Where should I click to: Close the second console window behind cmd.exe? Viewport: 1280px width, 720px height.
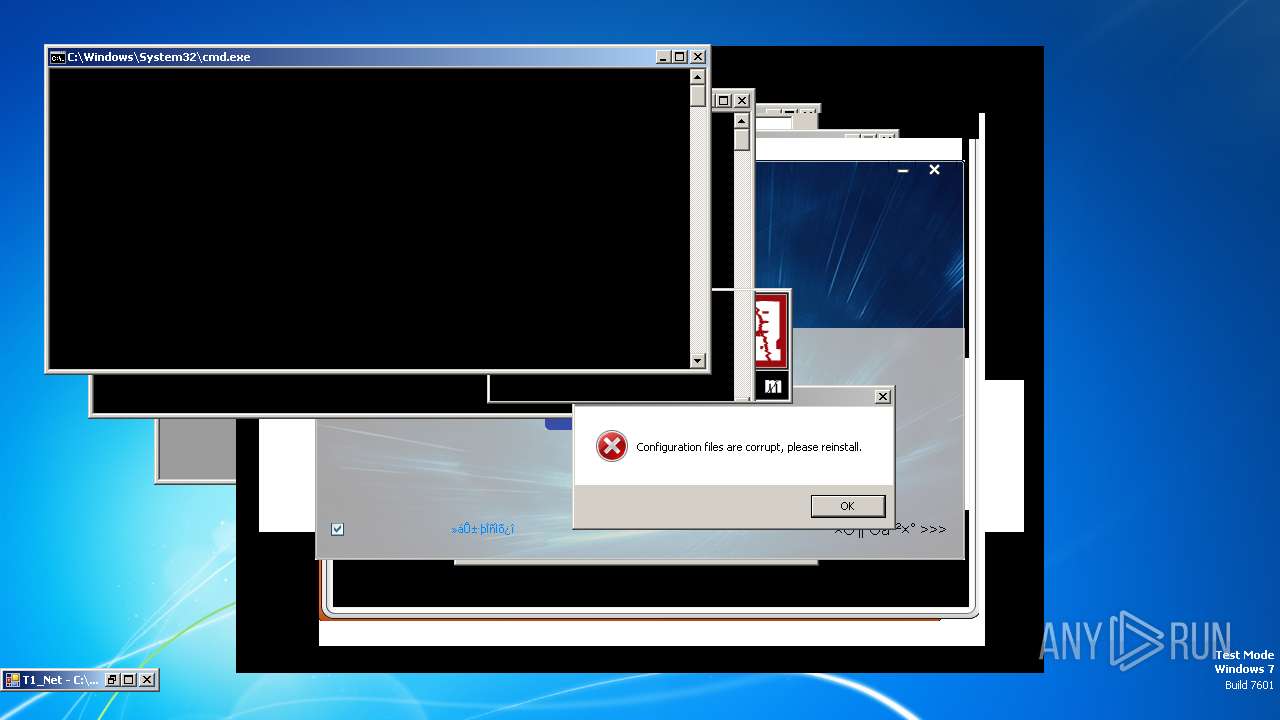[742, 100]
